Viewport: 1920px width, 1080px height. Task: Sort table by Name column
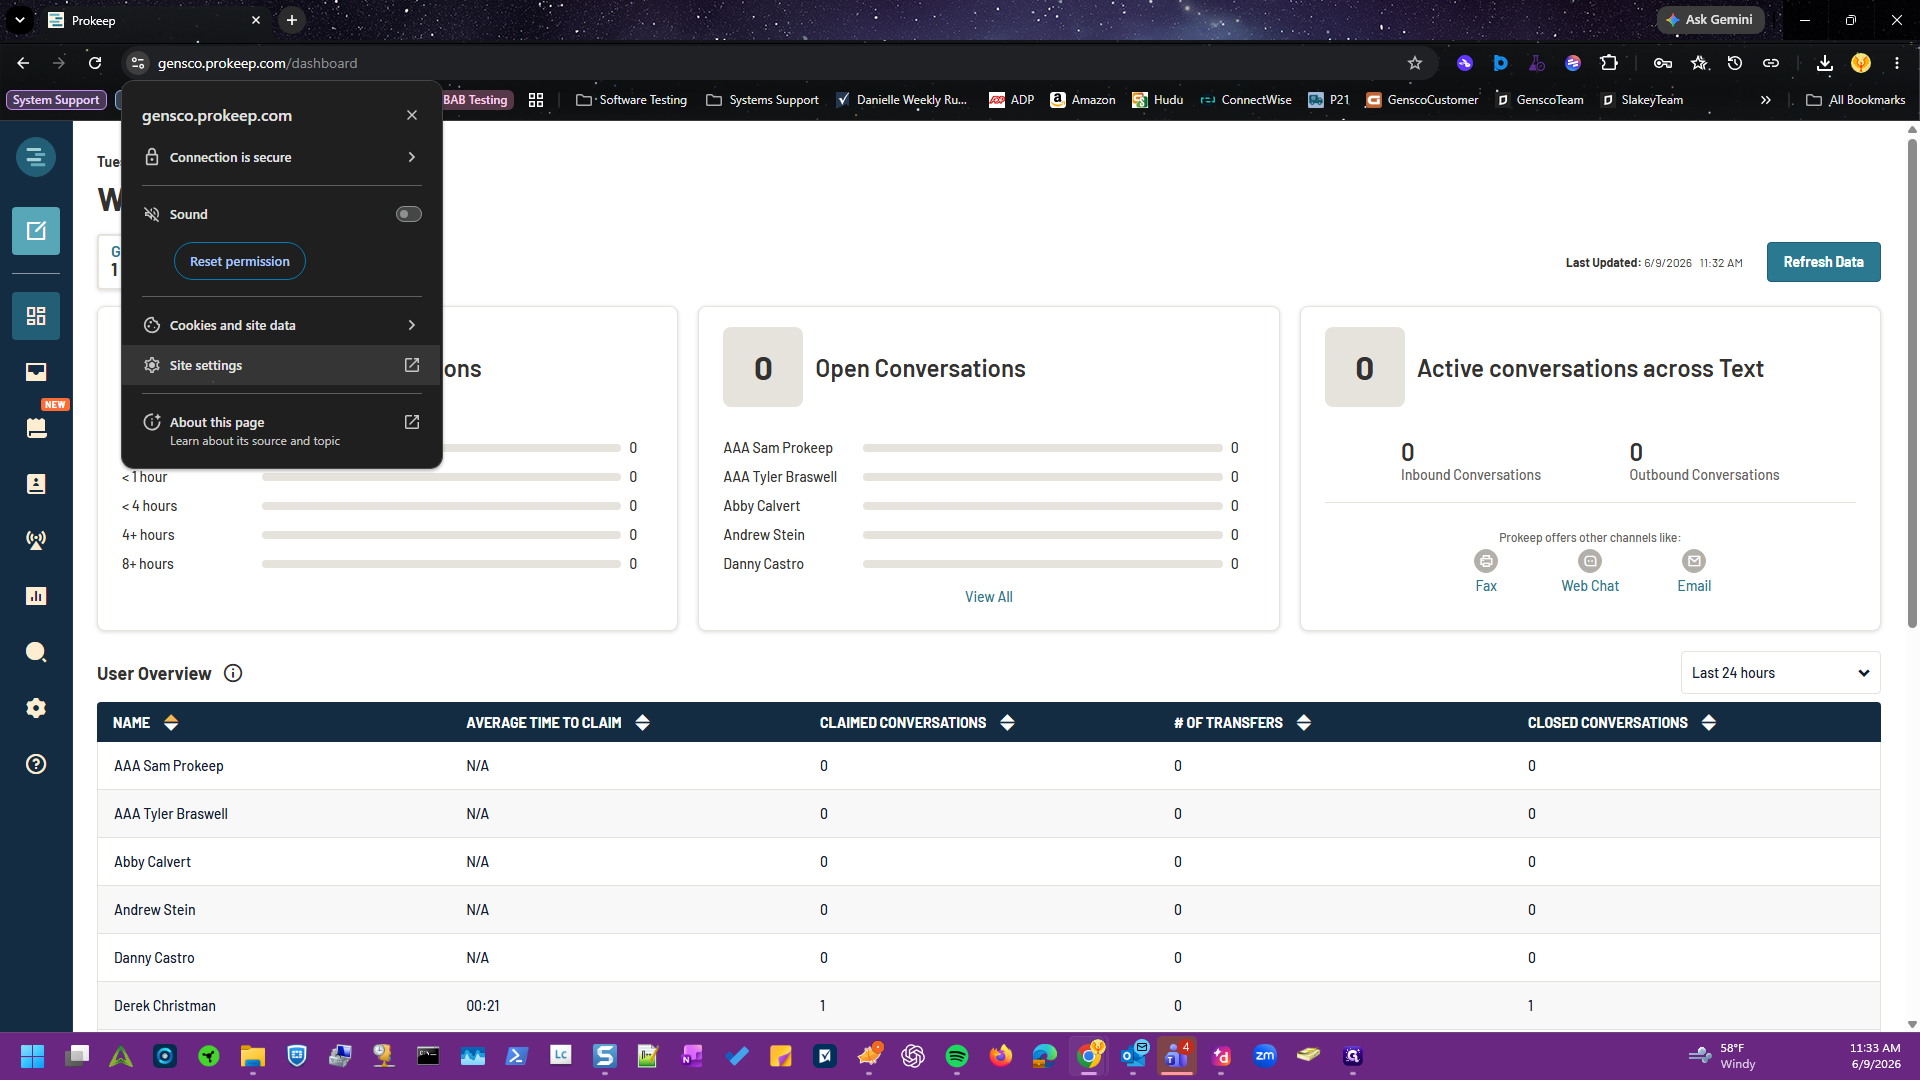point(171,723)
